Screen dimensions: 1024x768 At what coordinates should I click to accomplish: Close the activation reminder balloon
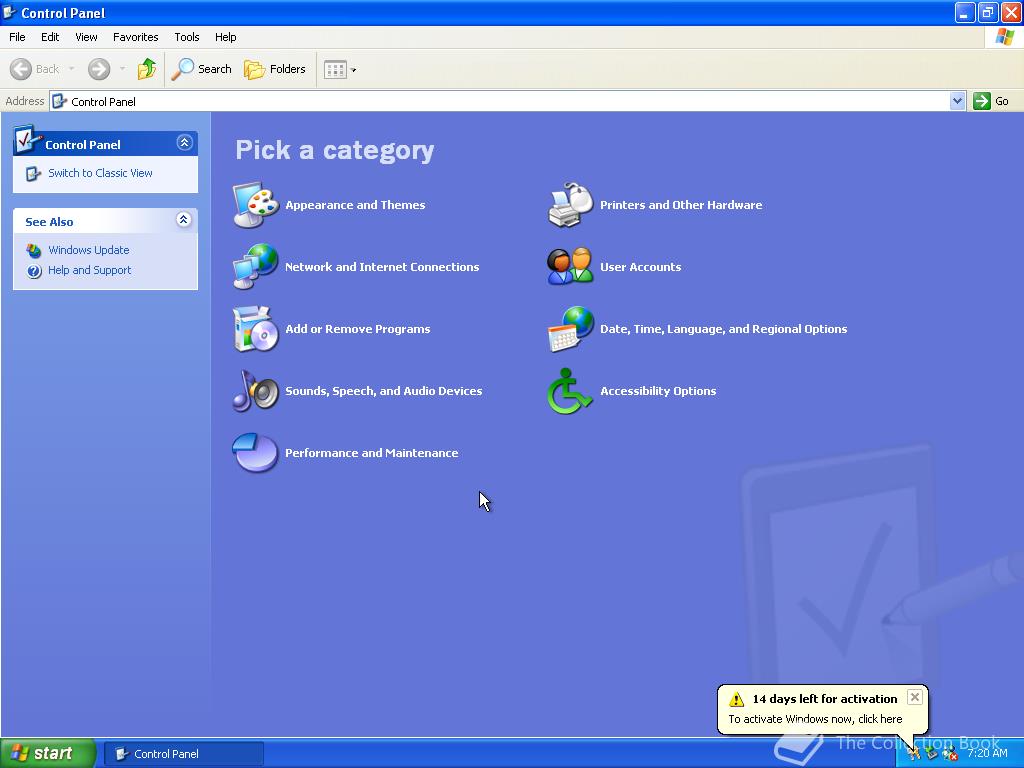(915, 697)
